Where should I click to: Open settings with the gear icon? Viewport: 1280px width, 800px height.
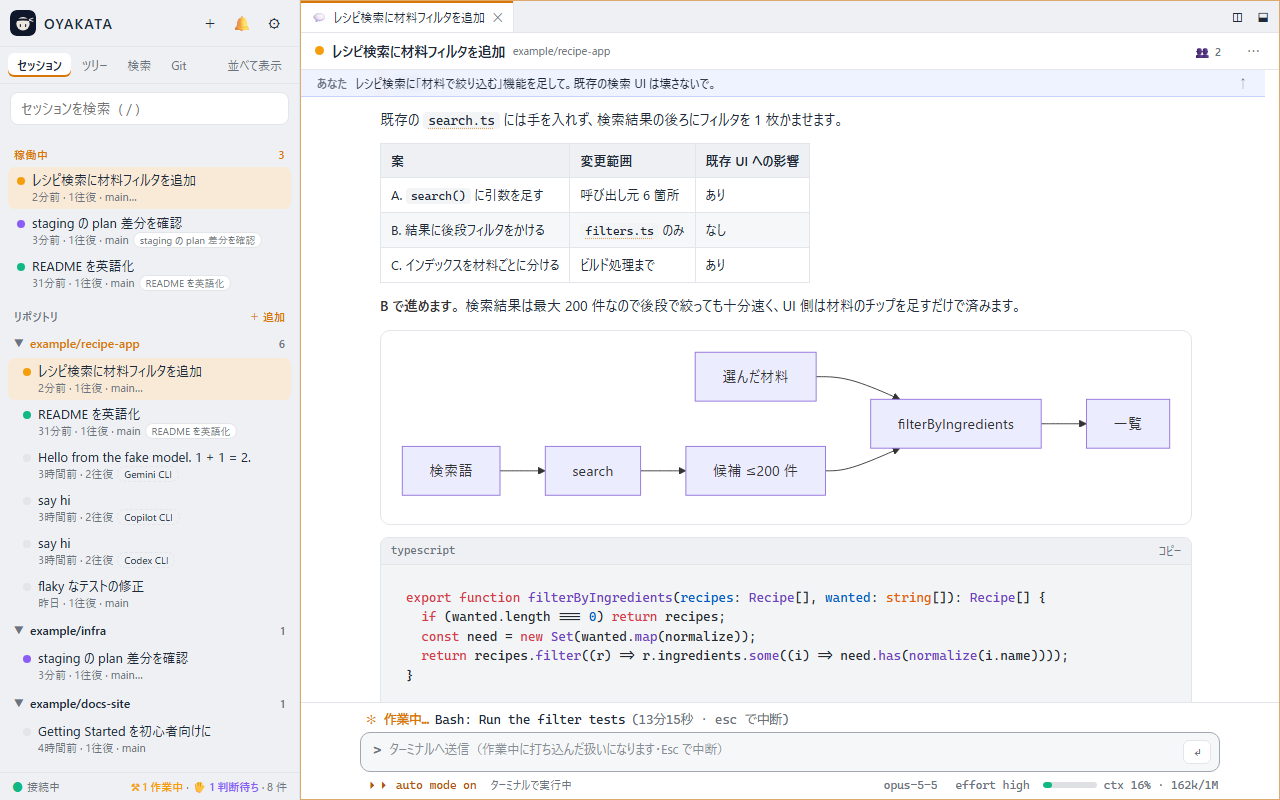click(274, 24)
